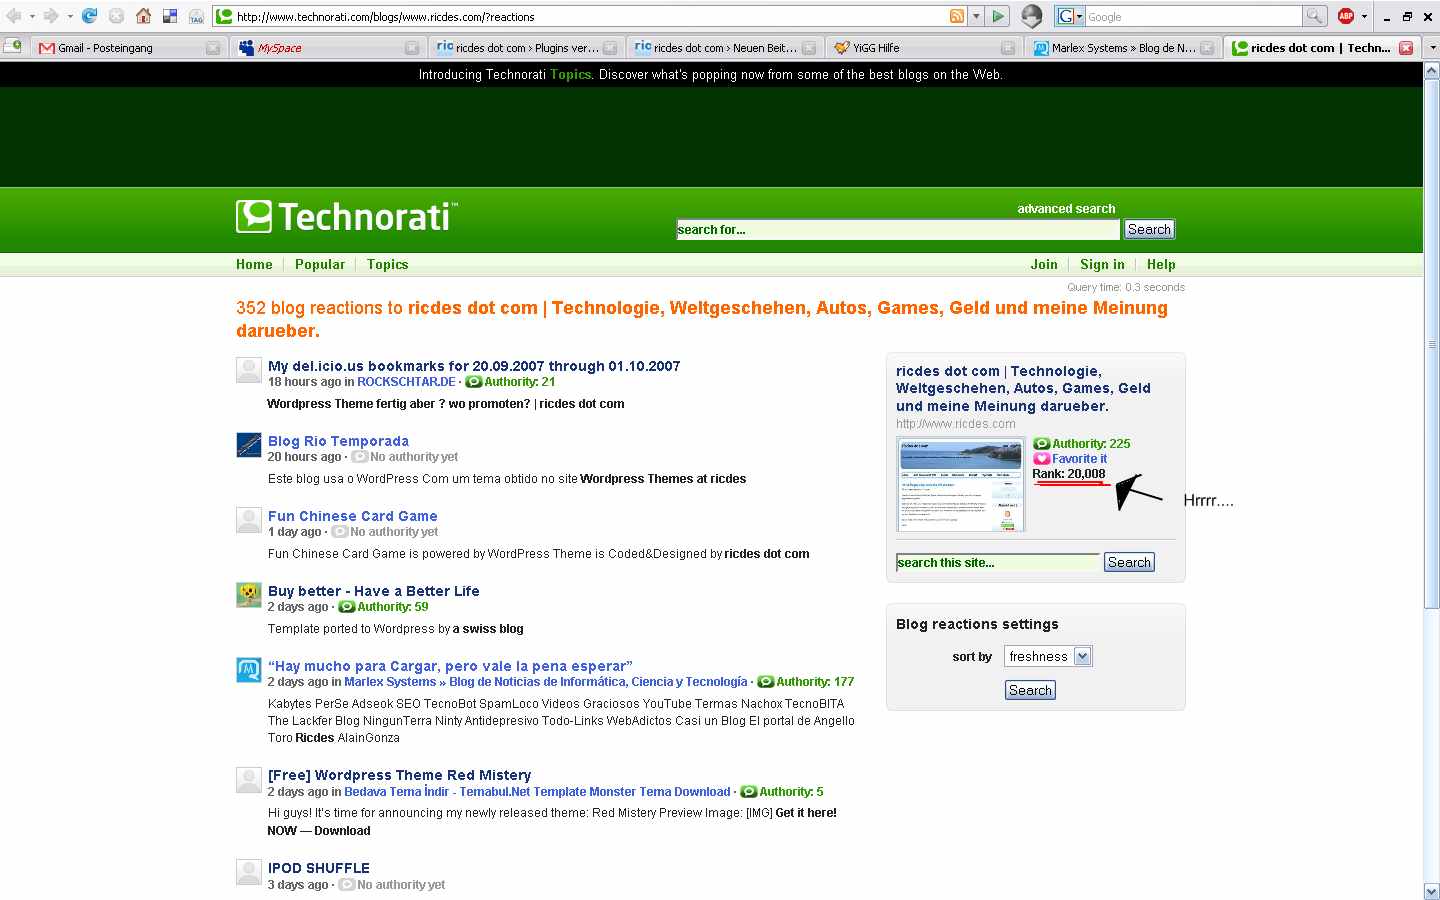Go forward with the browser Forward arrow
The height and width of the screenshot is (900, 1440).
(50, 16)
